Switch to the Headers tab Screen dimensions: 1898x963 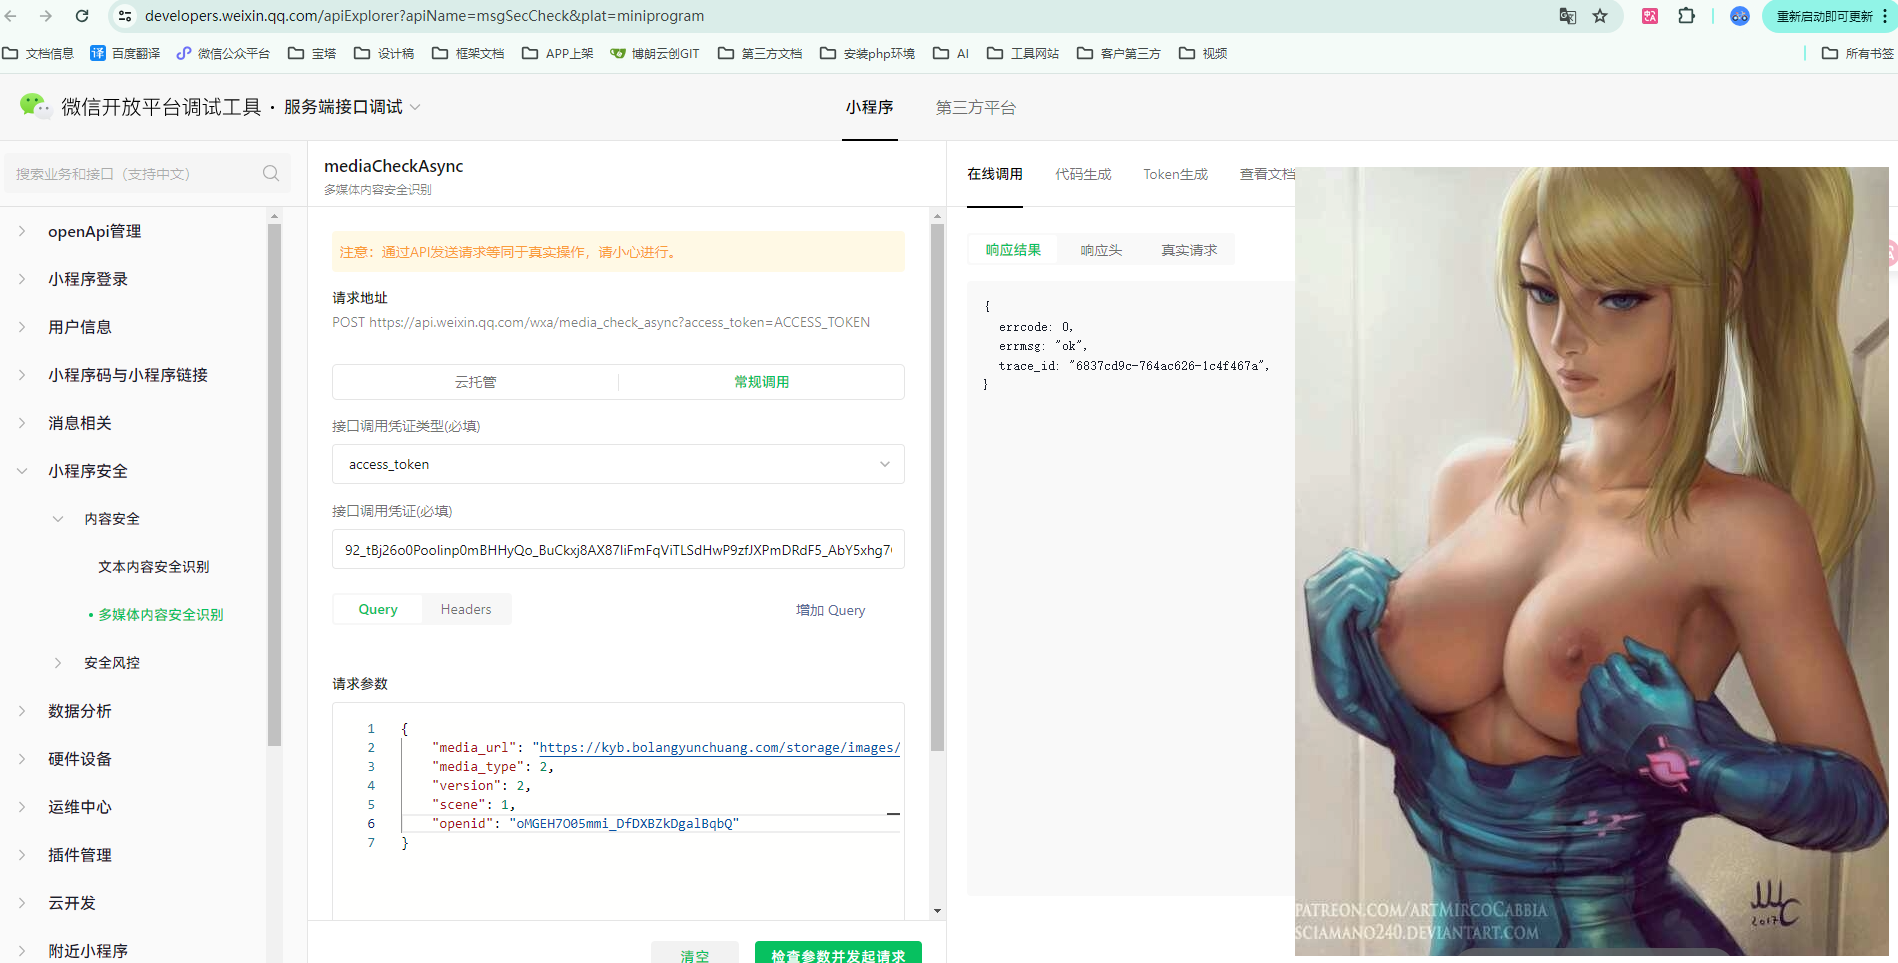pyautogui.click(x=466, y=609)
